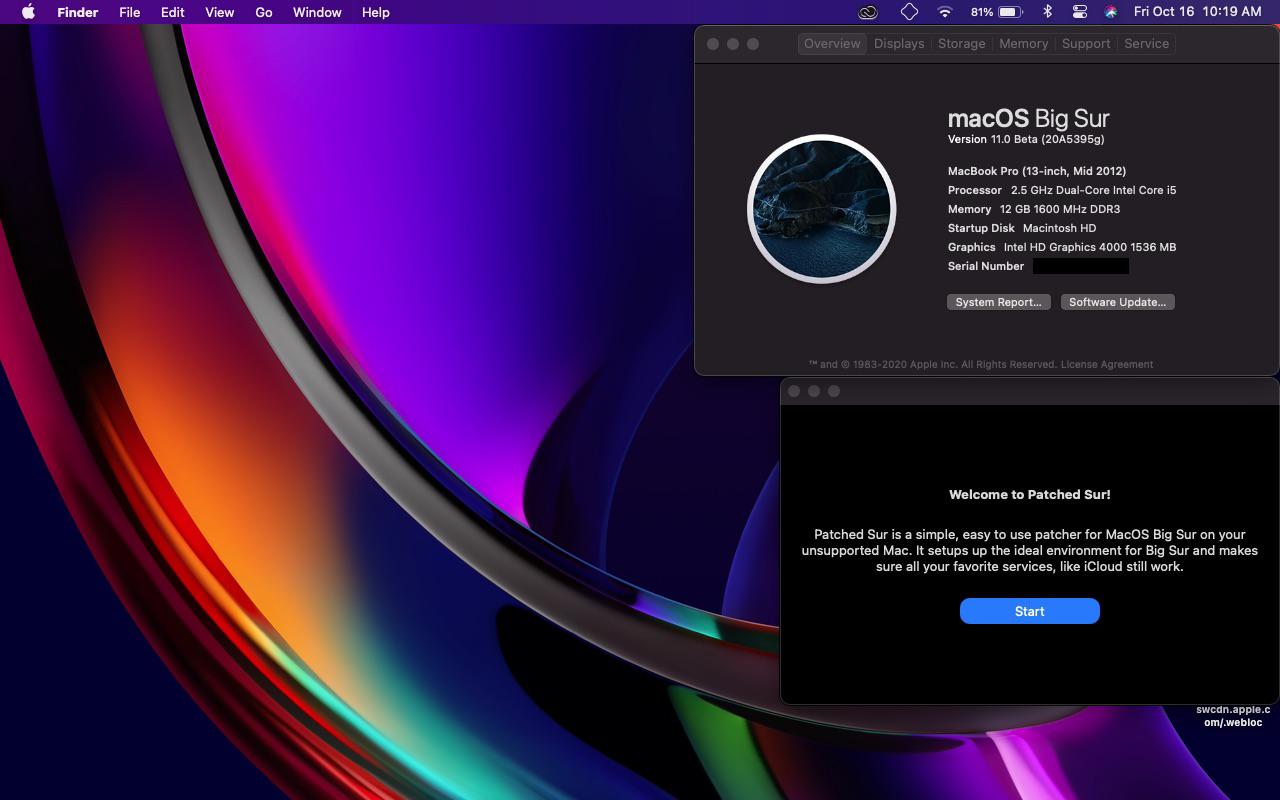Start the Patched Sur setup
Viewport: 1280px width, 800px height.
[1029, 611]
